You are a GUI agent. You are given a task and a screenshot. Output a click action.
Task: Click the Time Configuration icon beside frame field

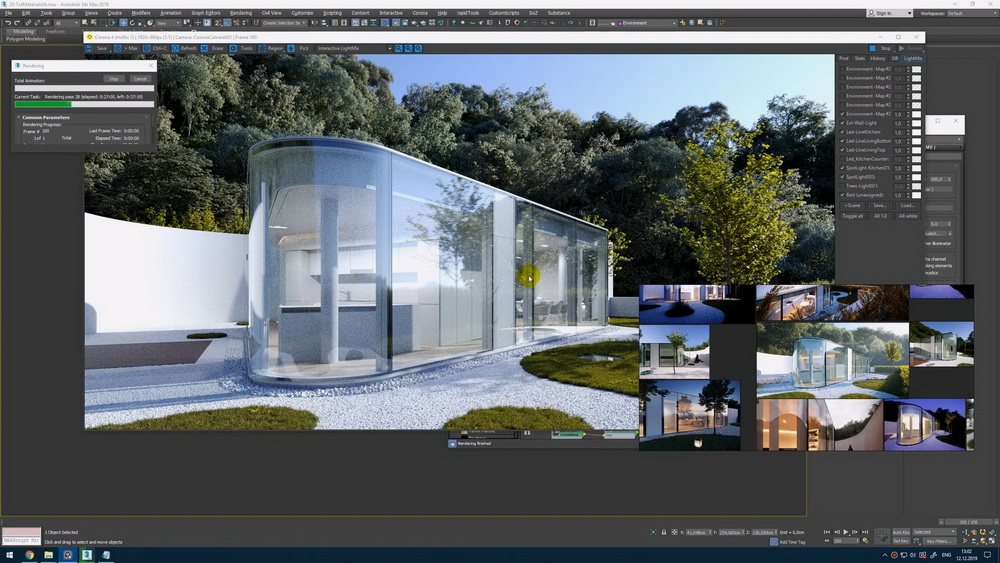click(865, 541)
